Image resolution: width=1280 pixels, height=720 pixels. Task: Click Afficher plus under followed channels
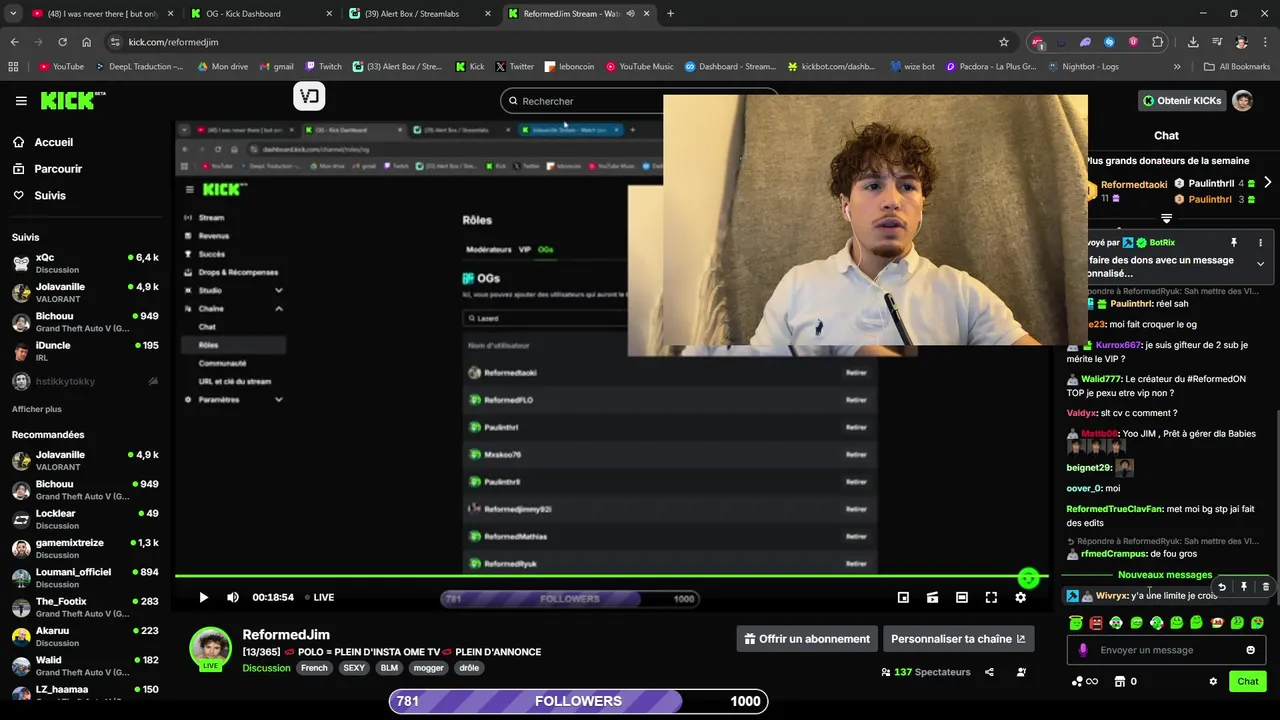pos(37,409)
